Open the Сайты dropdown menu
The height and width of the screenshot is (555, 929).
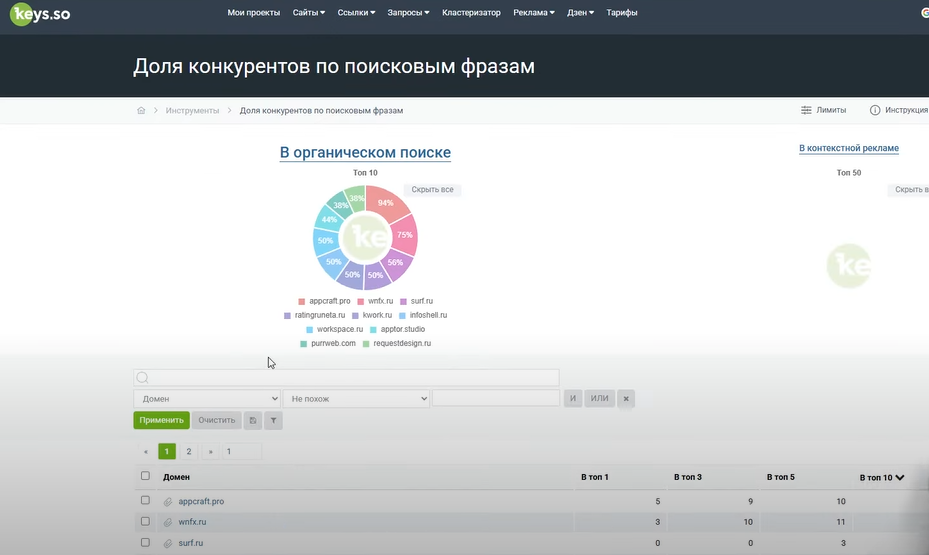[x=309, y=12]
